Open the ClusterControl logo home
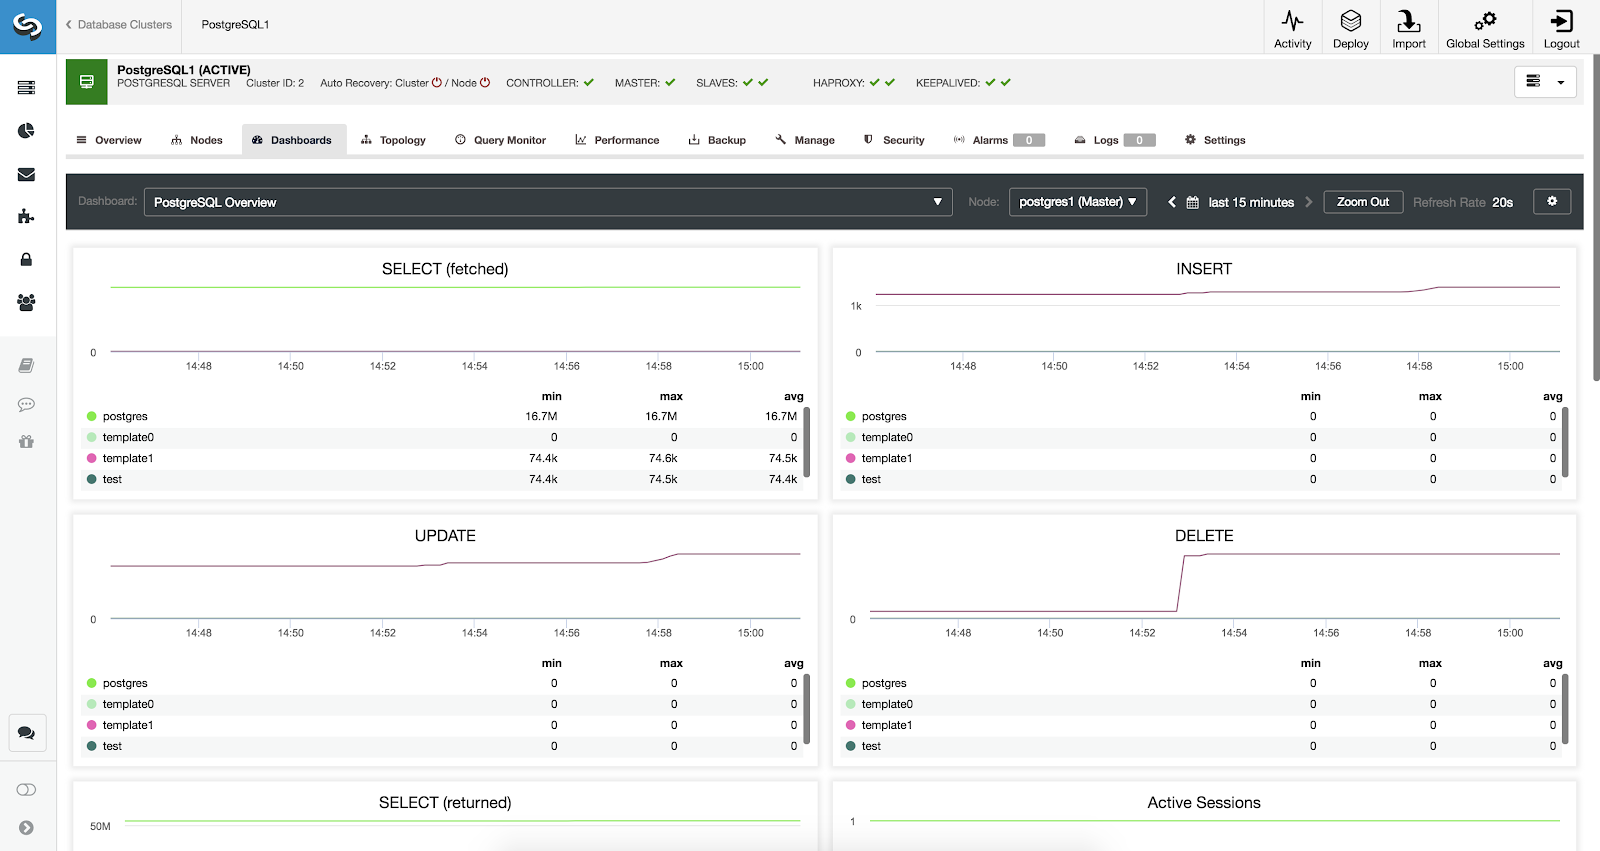The width and height of the screenshot is (1600, 851). point(27,27)
